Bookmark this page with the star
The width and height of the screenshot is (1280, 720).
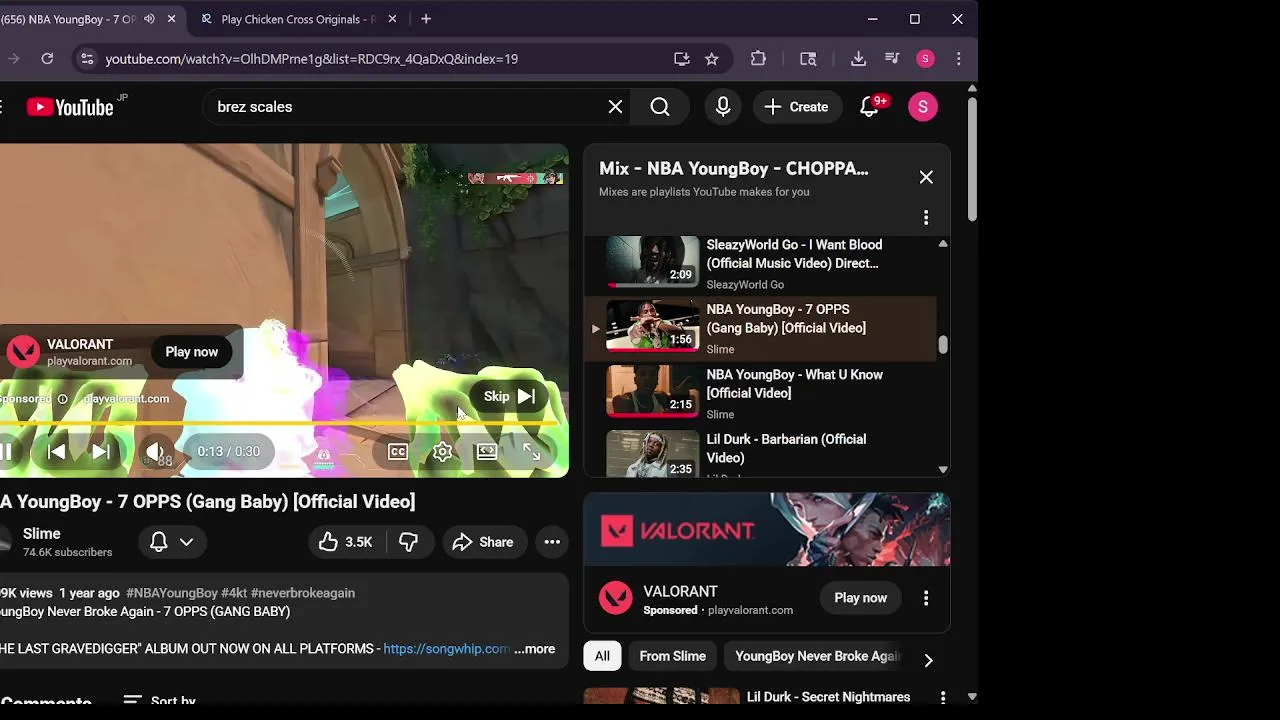(711, 59)
